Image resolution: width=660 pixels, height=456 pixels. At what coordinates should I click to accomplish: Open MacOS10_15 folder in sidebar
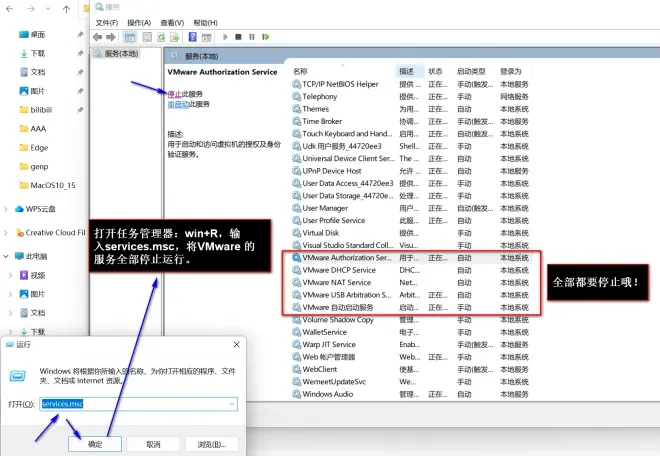tap(48, 185)
